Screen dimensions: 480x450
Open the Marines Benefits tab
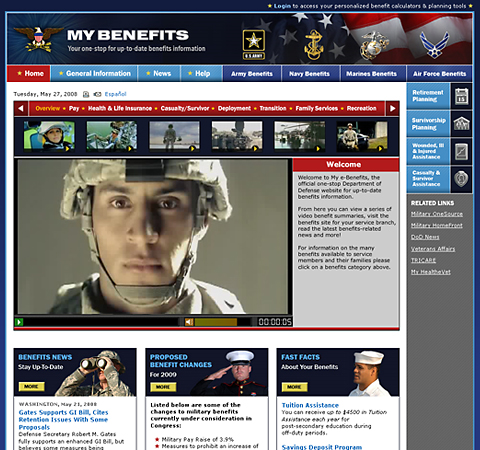point(372,74)
